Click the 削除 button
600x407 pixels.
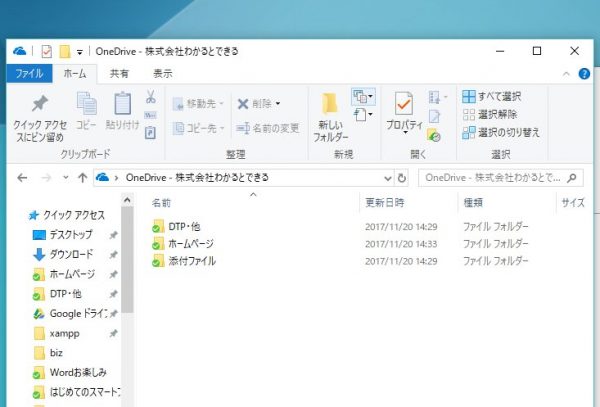pos(259,104)
